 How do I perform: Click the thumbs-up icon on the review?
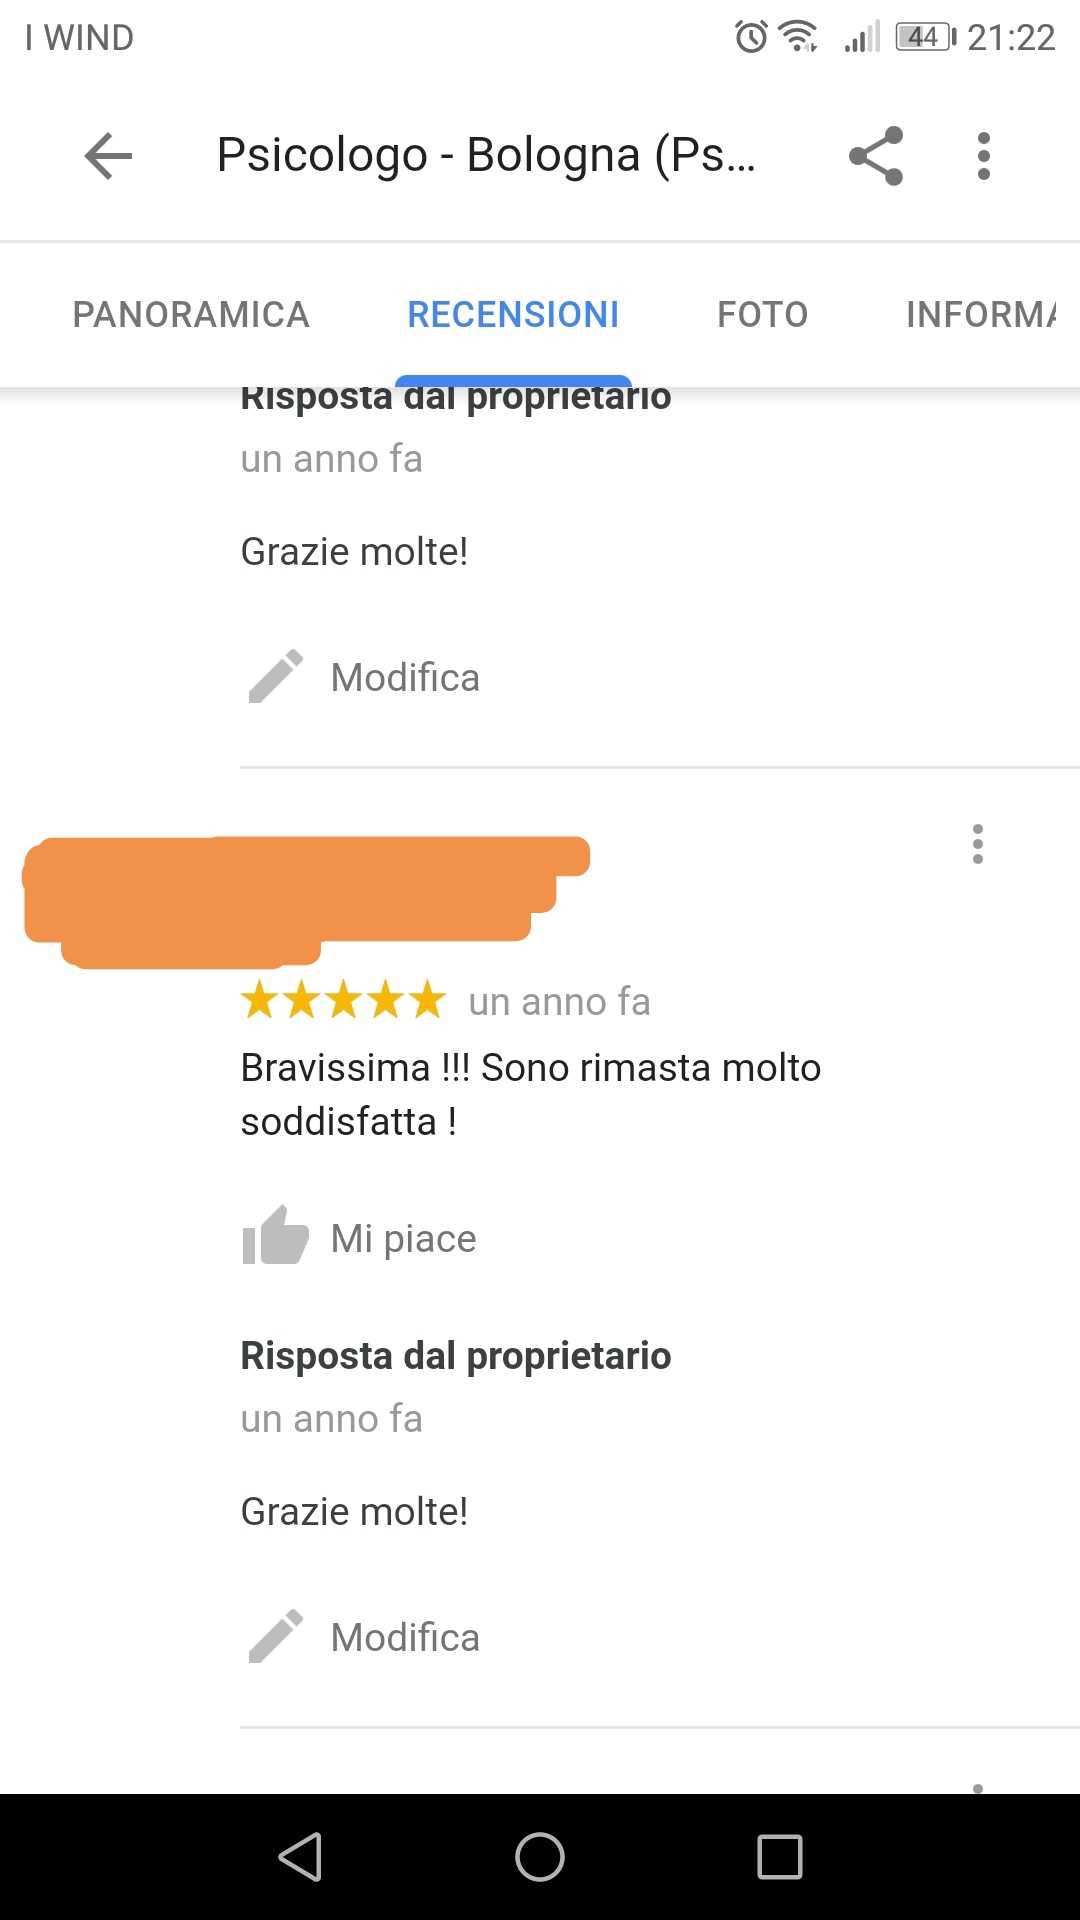(275, 1236)
